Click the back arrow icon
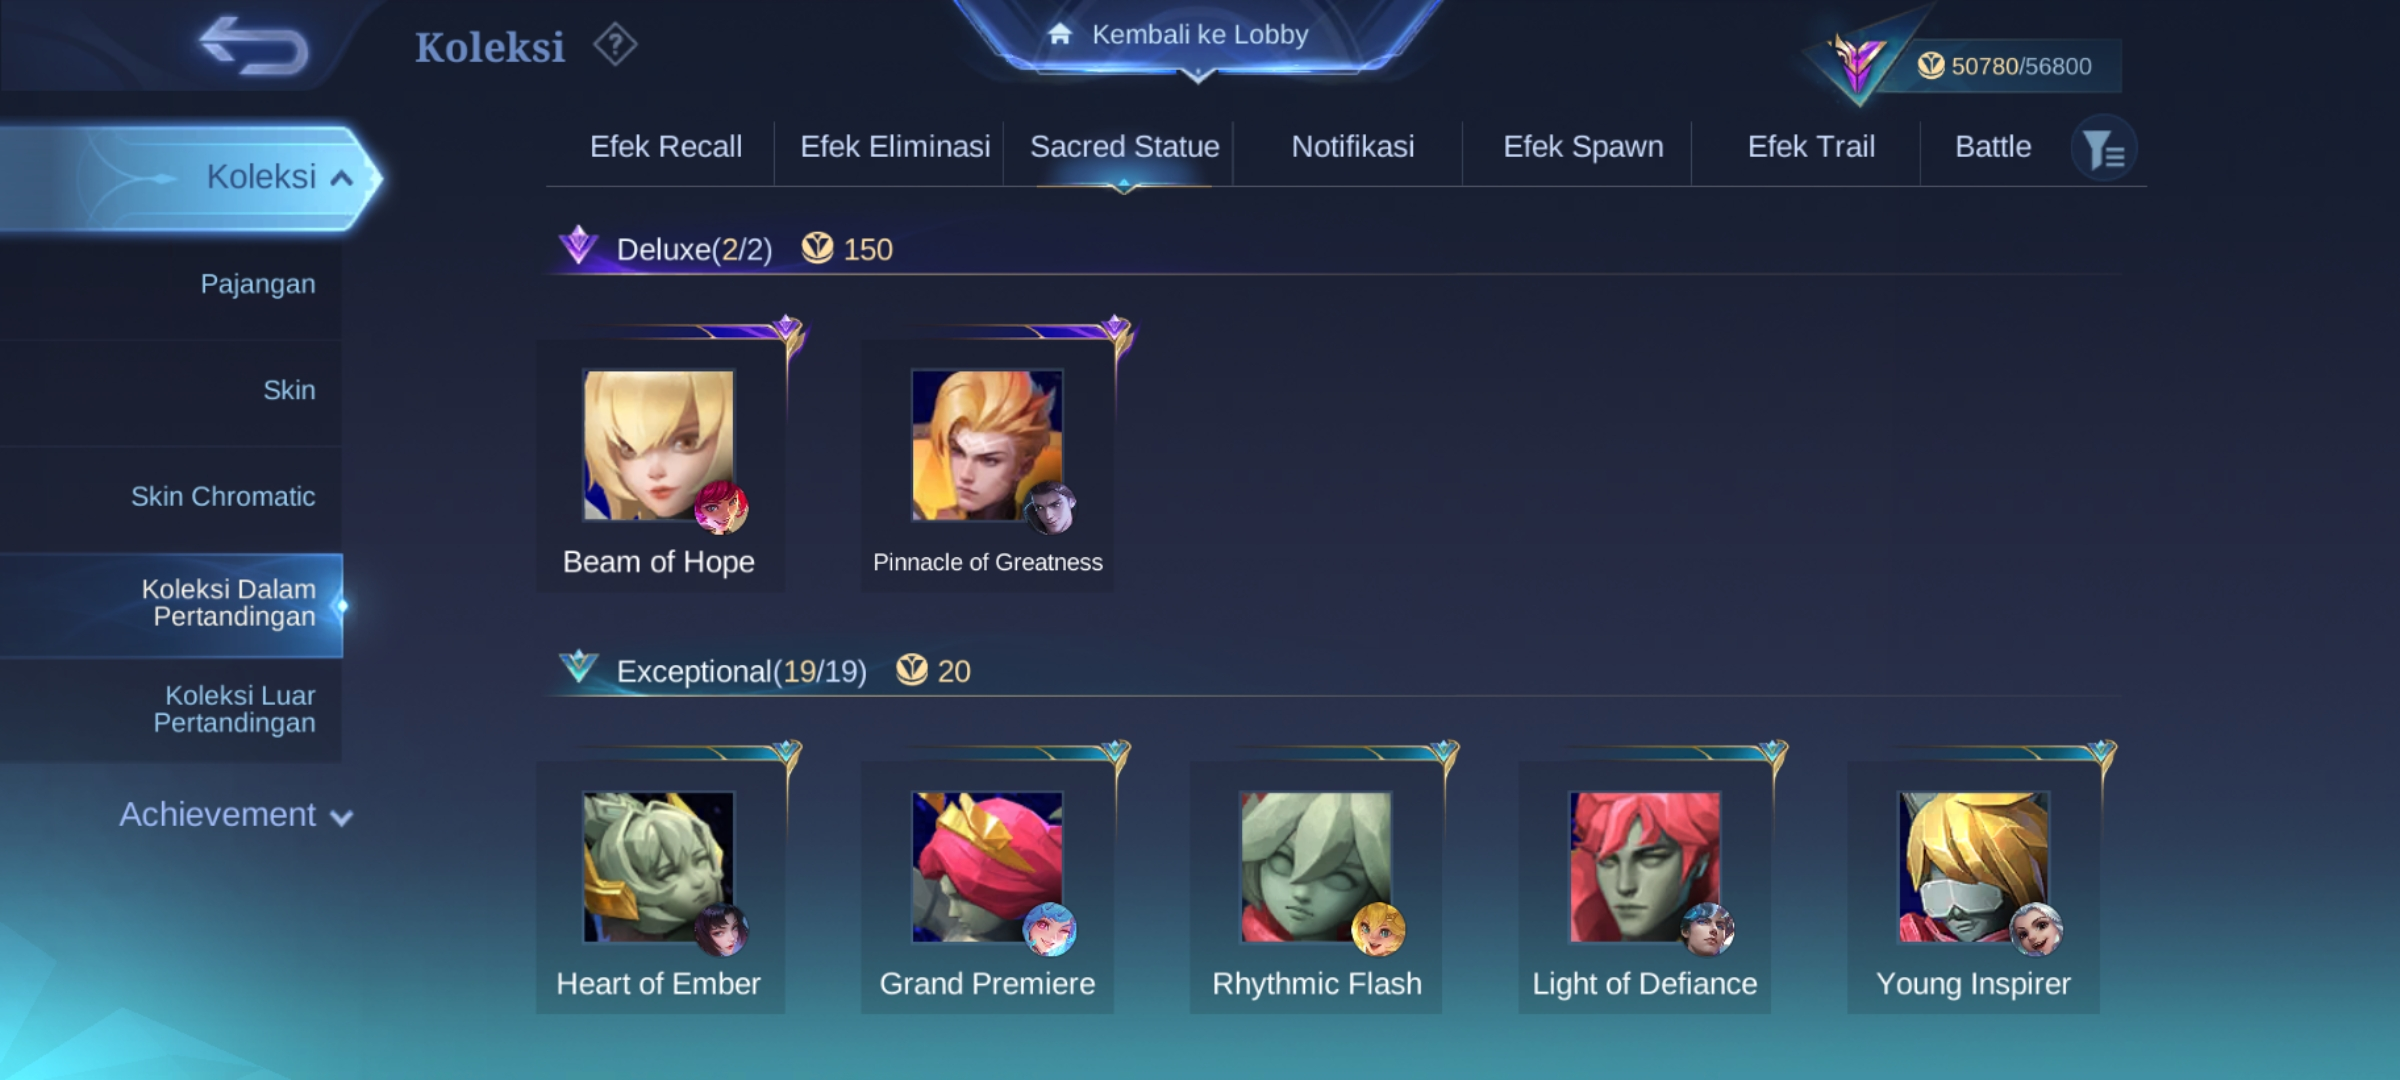 pyautogui.click(x=254, y=46)
